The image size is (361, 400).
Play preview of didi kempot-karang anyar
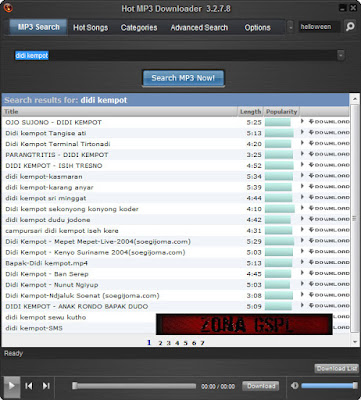coord(302,187)
